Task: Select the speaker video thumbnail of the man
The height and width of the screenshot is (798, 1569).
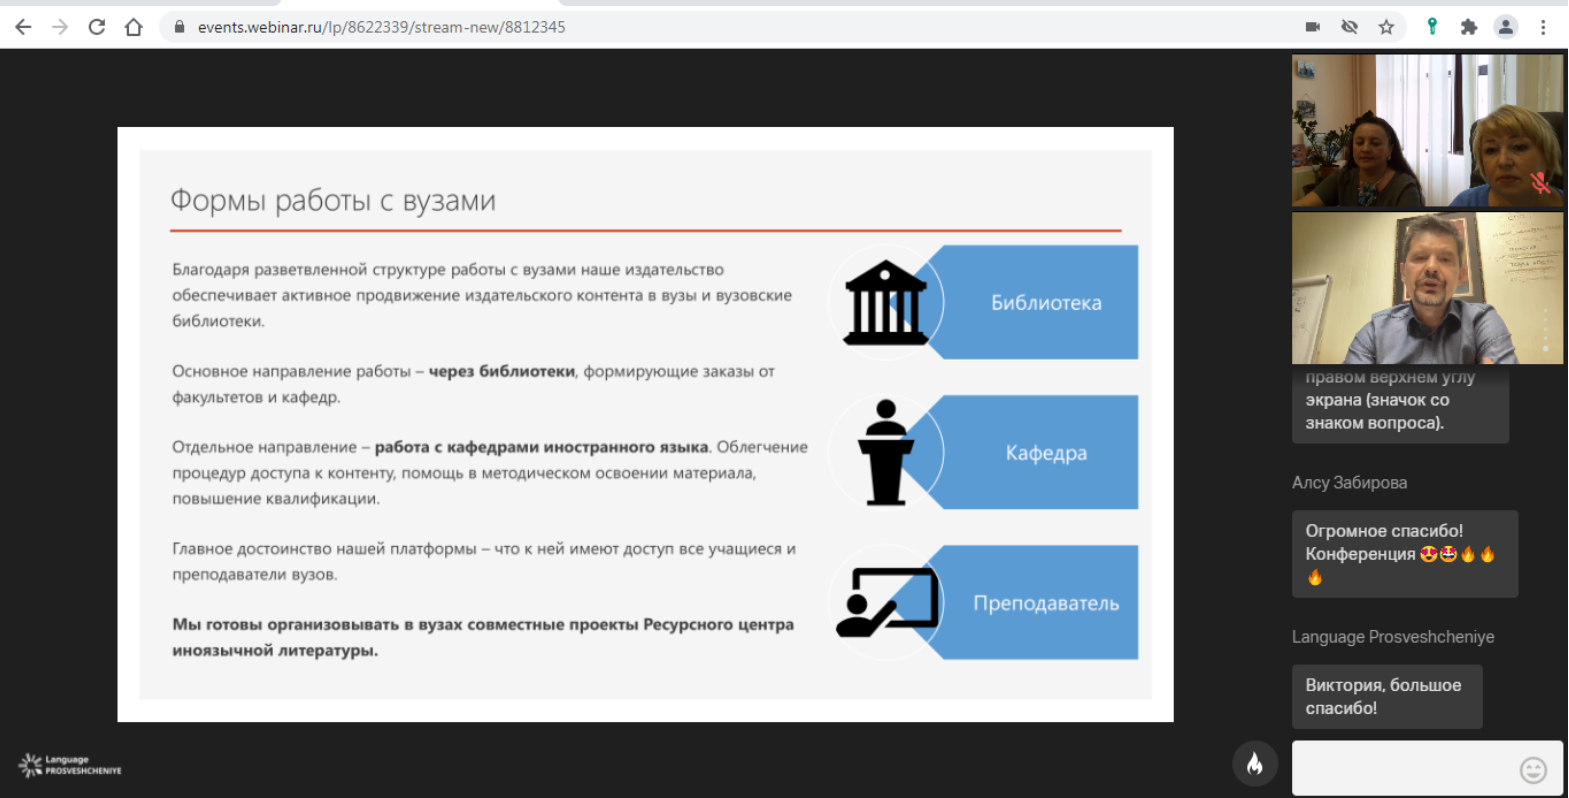Action: [1426, 288]
